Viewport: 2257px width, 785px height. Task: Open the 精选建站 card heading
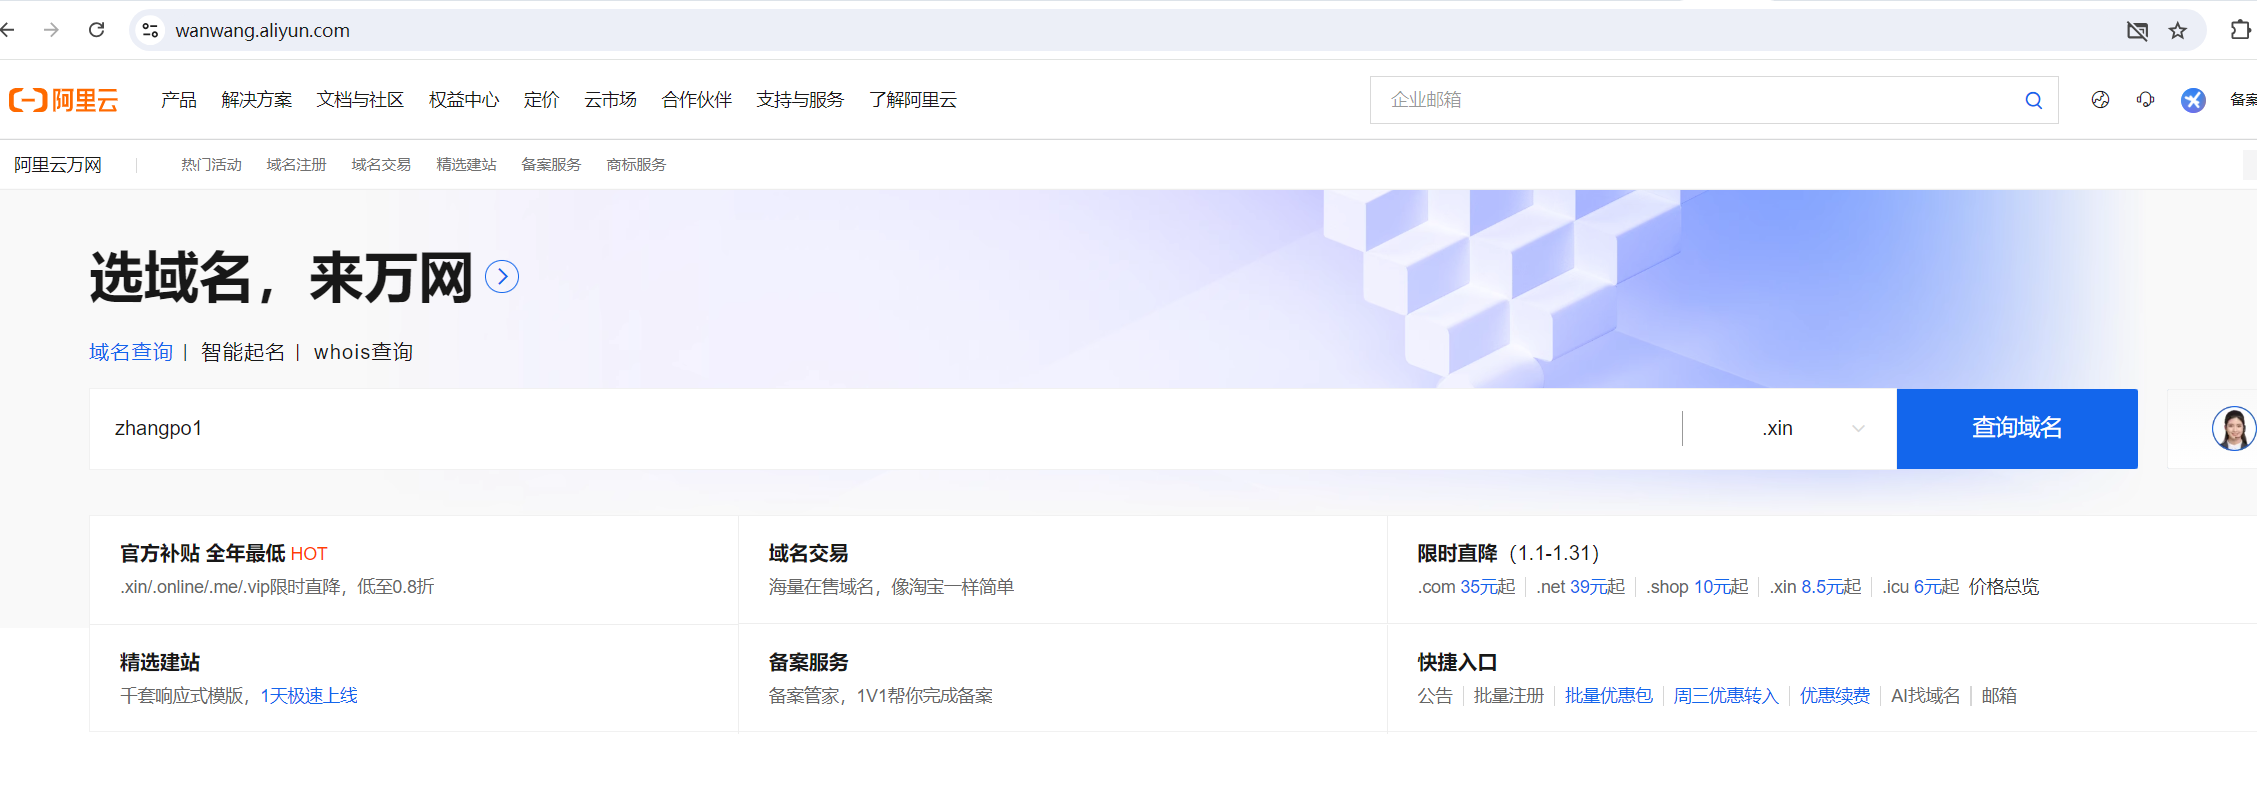(160, 662)
